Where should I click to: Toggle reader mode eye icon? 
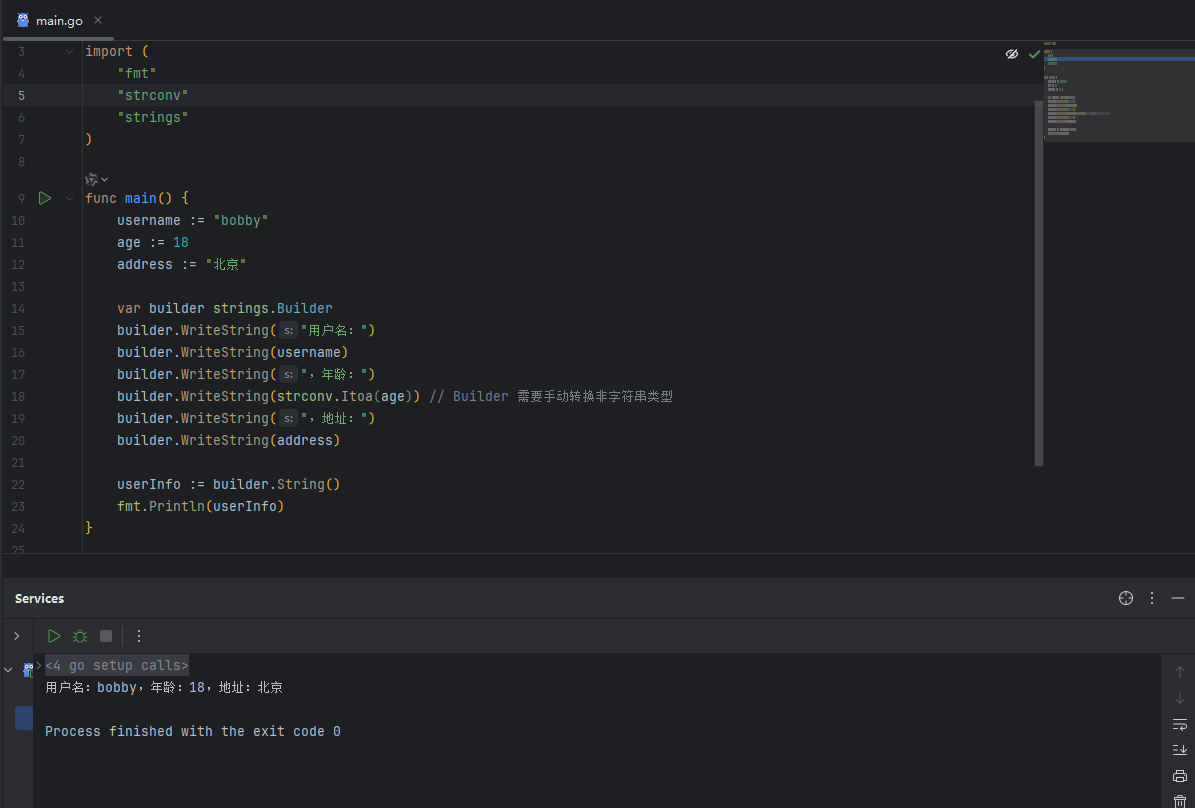pyautogui.click(x=1011, y=54)
